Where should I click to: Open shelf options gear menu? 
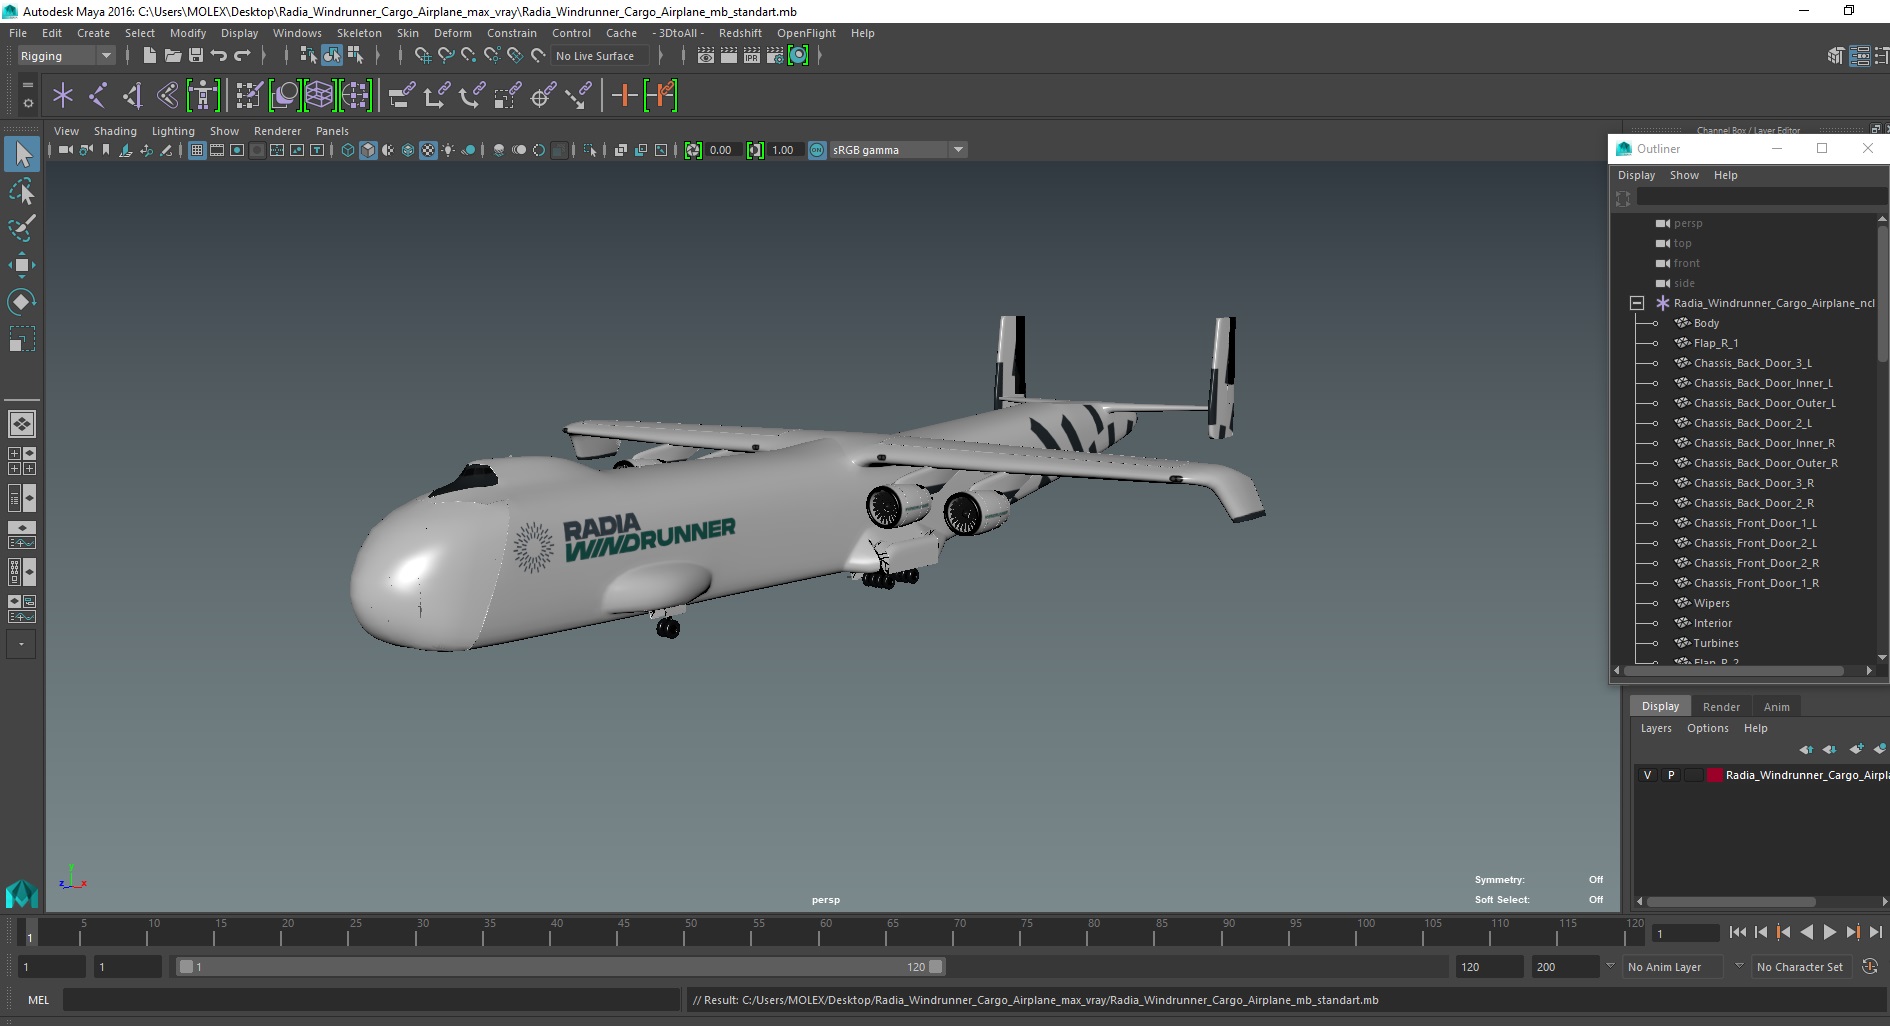point(27,103)
